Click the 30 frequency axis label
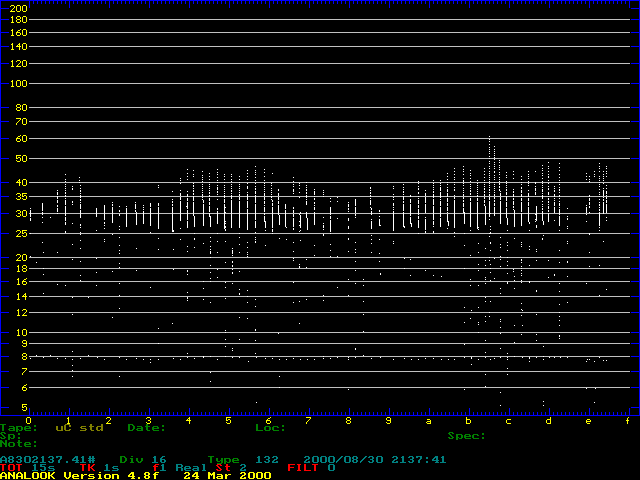Screen dimensions: 640x480 (21, 213)
